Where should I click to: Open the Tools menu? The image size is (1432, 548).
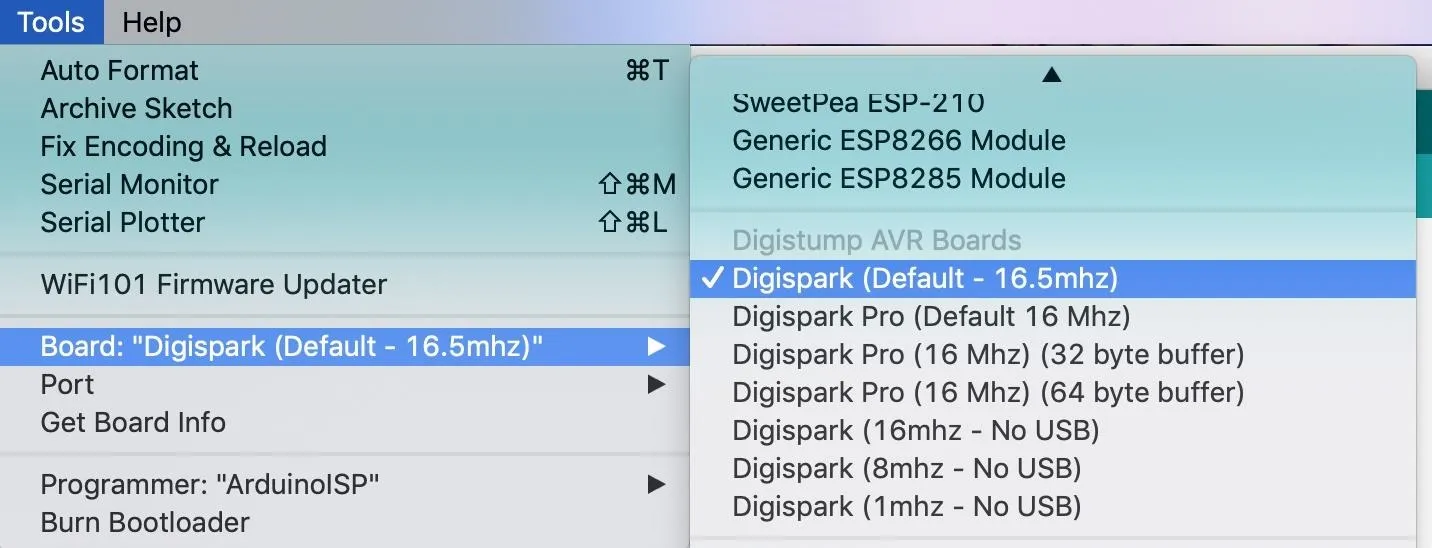52,22
